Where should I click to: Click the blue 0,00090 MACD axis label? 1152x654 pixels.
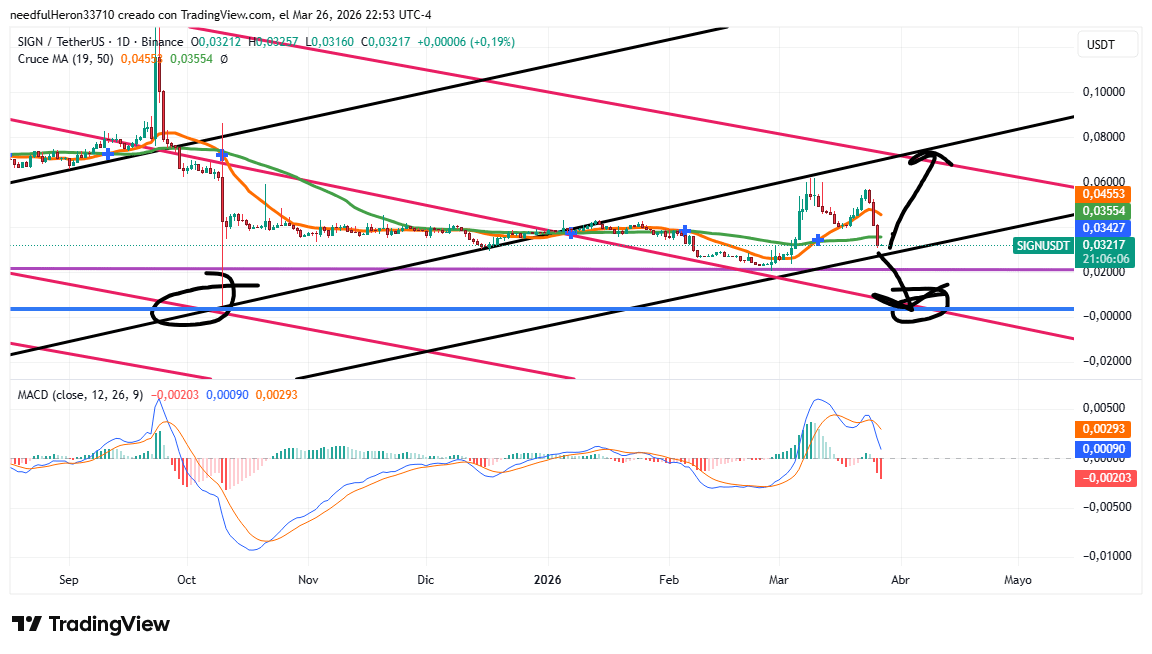pos(1104,448)
